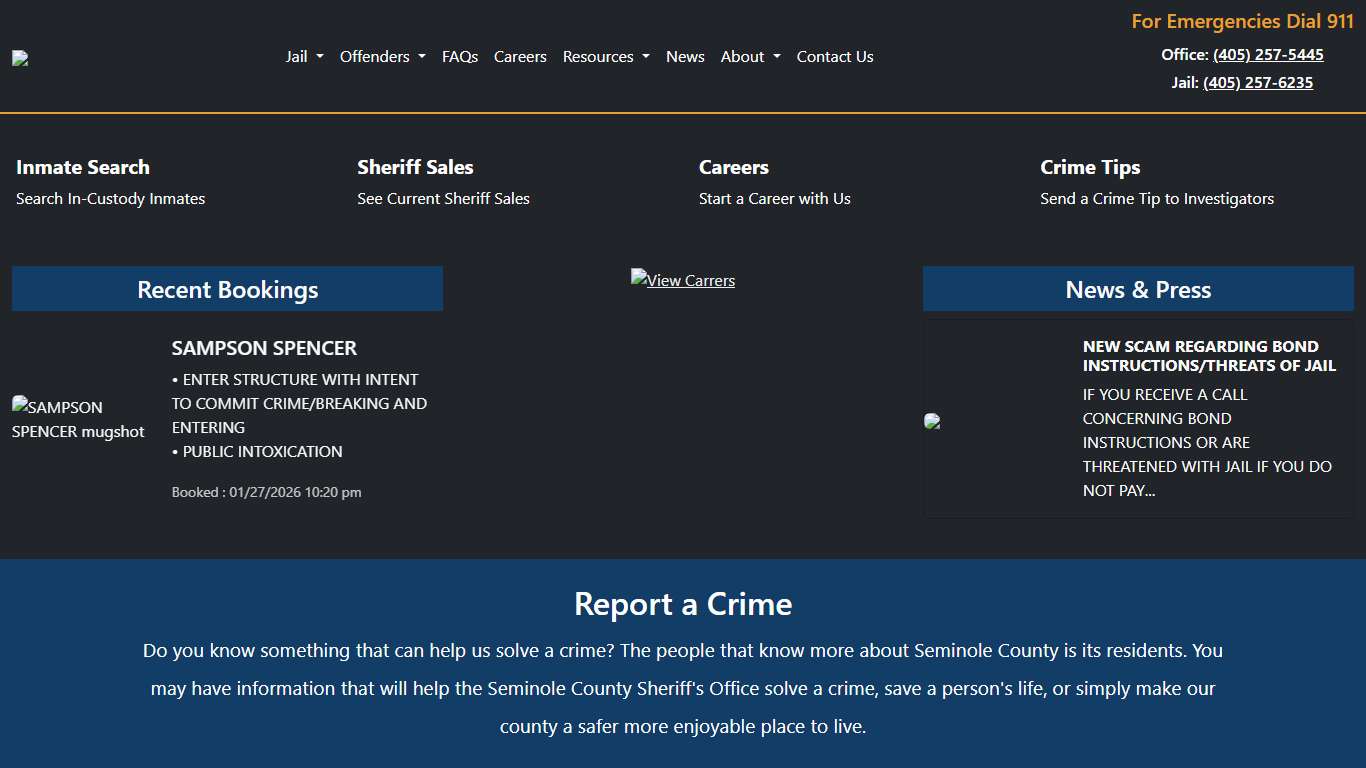Open the Recent Bookings panel header
This screenshot has width=1366, height=768.
click(x=227, y=289)
